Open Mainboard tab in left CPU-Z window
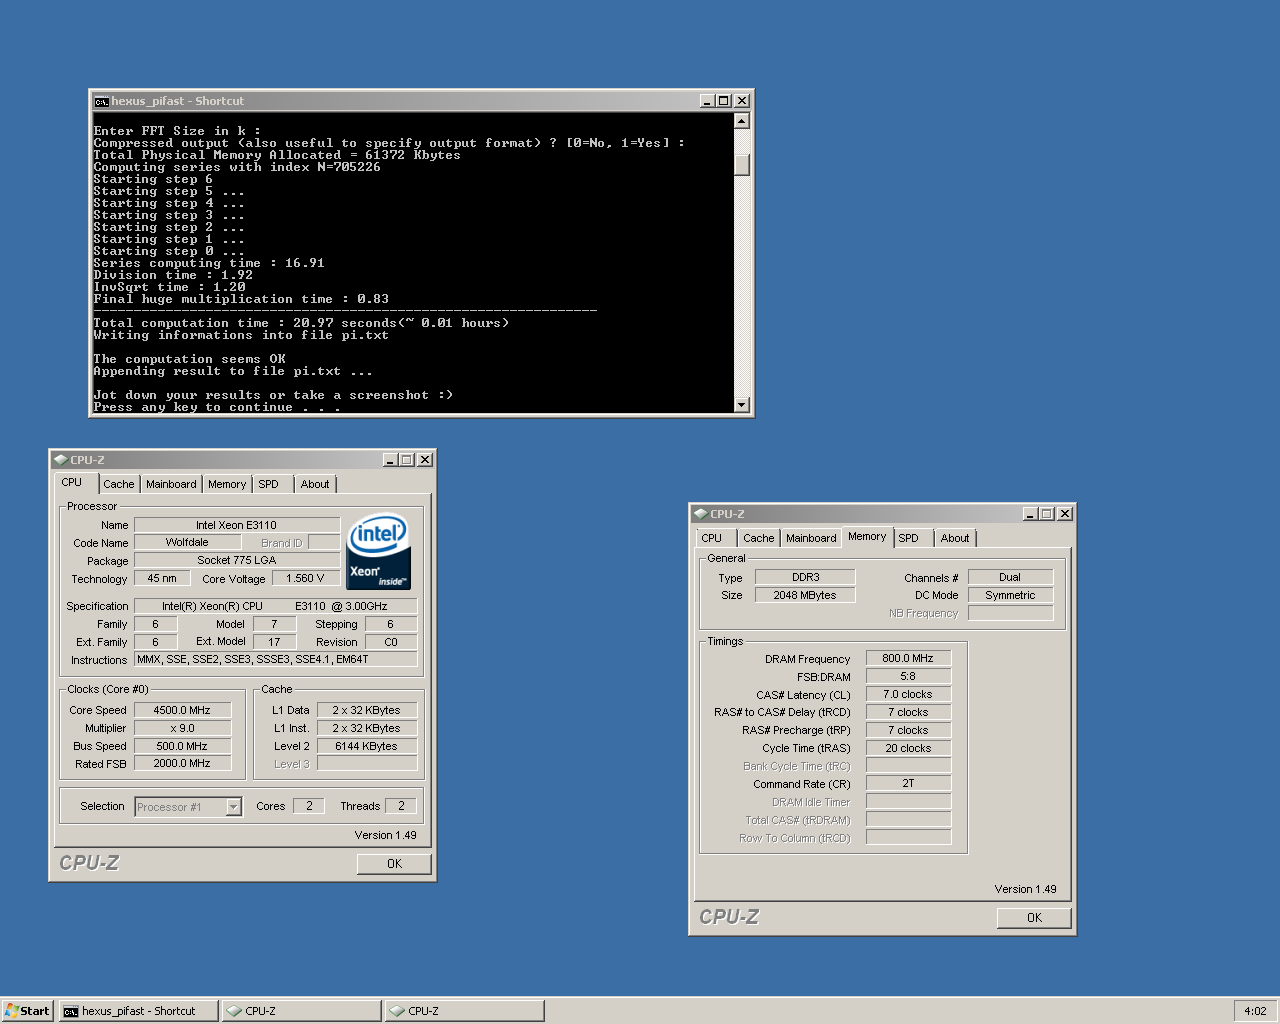Image resolution: width=1280 pixels, height=1024 pixels. [x=171, y=484]
